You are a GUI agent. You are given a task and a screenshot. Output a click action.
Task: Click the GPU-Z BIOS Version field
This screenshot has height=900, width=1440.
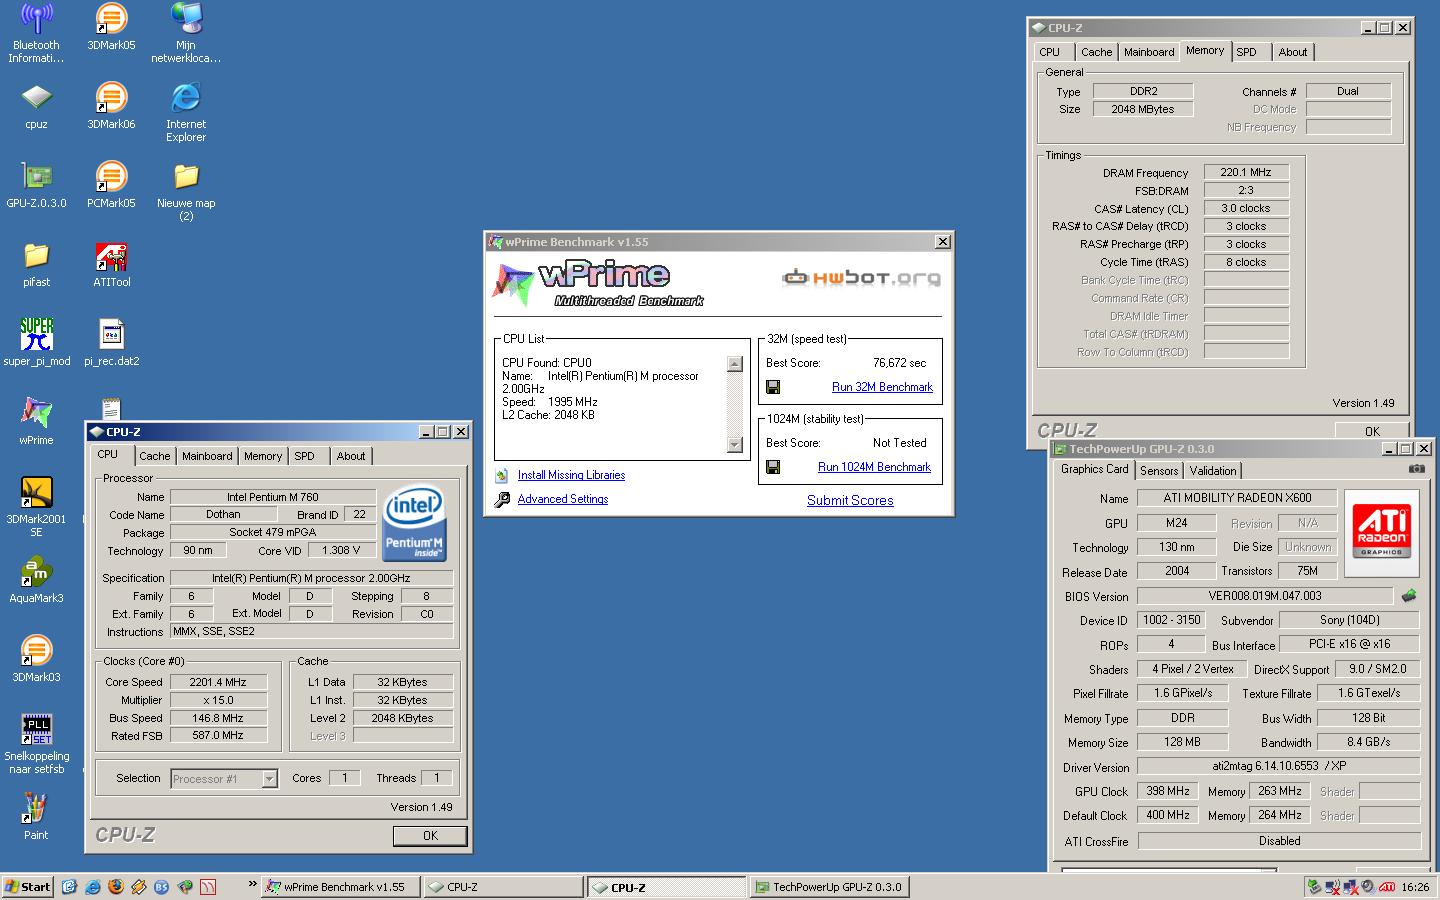click(x=1265, y=596)
